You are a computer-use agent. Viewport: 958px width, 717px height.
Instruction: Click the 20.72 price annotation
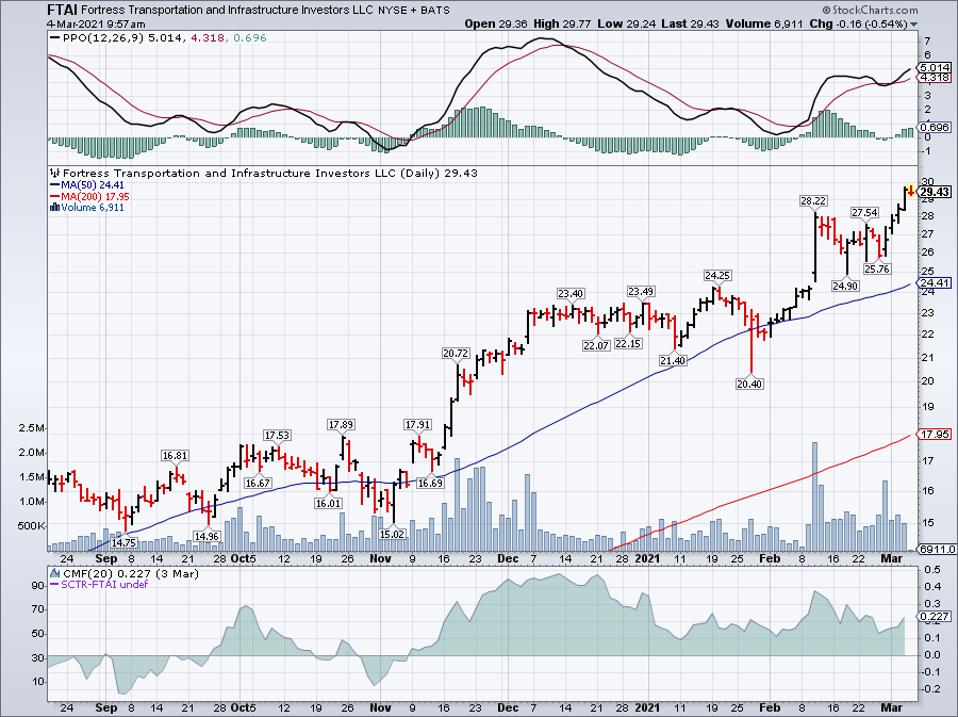[x=456, y=353]
